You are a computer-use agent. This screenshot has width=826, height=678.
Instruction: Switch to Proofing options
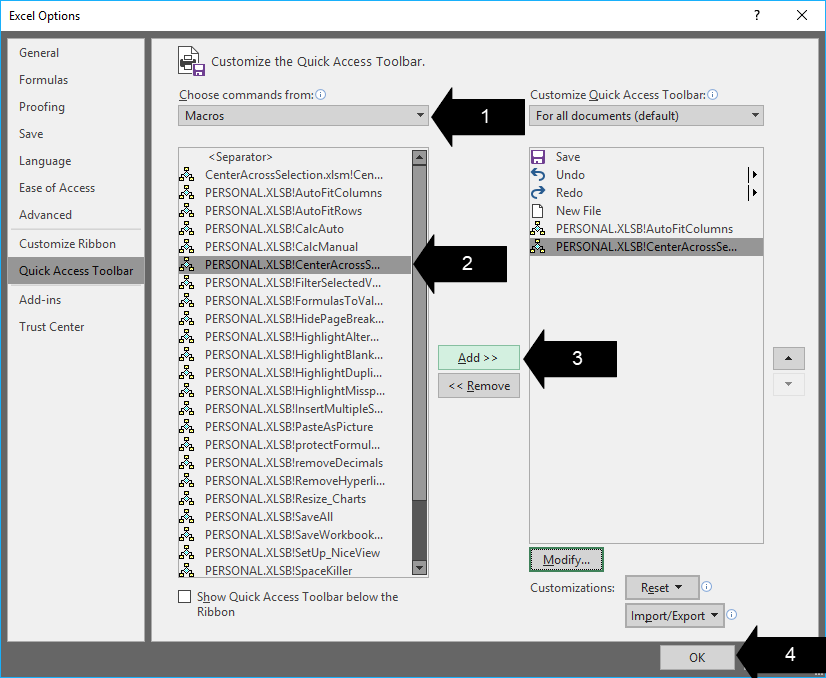pos(76,107)
